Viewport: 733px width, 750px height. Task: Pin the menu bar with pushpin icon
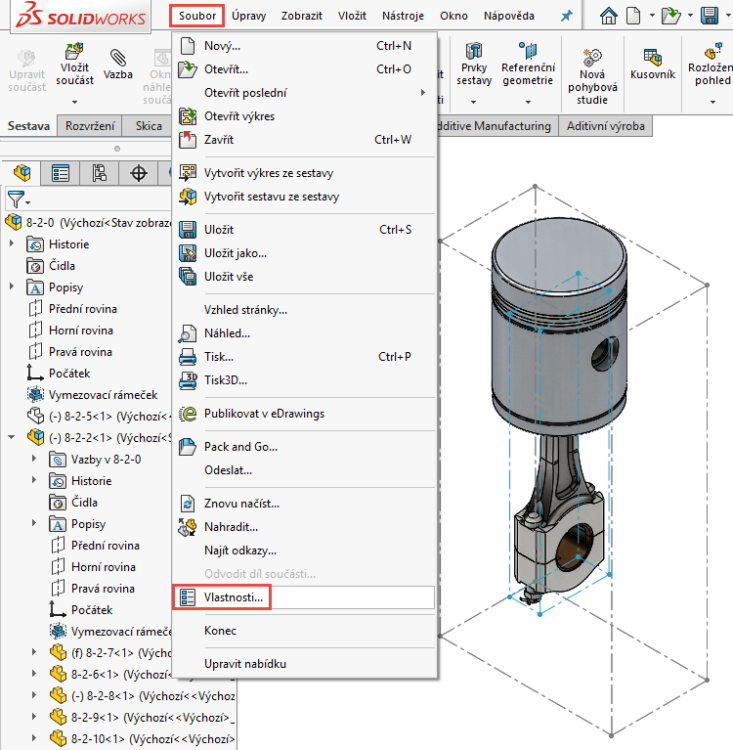(566, 16)
